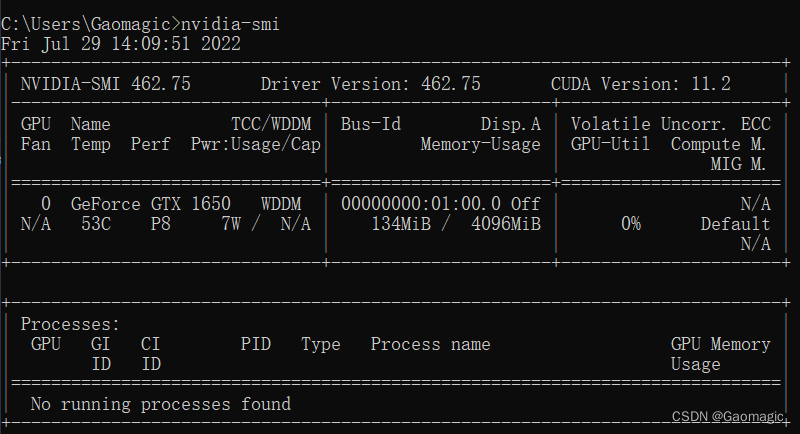
Task: Click the 'Process name' column header
Action: pos(430,344)
